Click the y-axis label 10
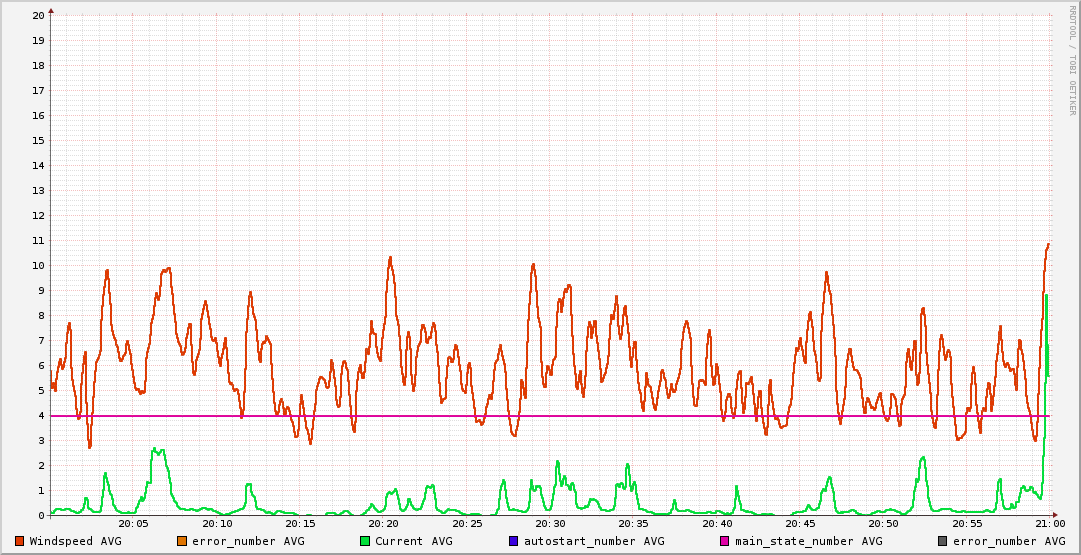 tap(38, 265)
